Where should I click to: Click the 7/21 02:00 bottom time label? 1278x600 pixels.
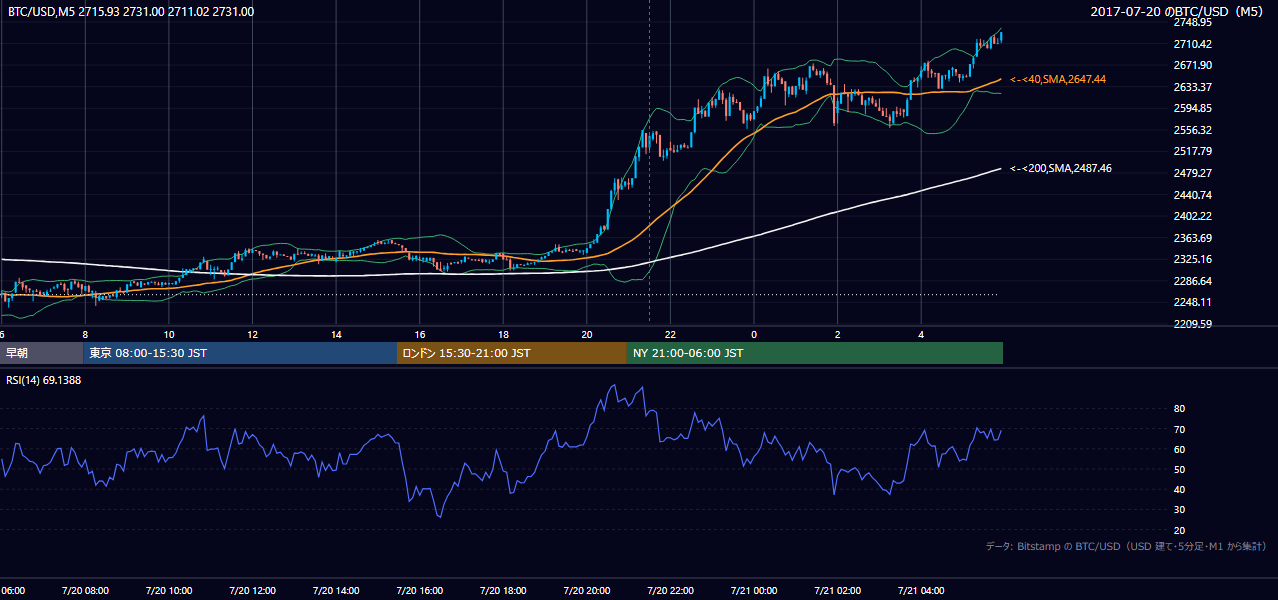pyautogui.click(x=837, y=590)
